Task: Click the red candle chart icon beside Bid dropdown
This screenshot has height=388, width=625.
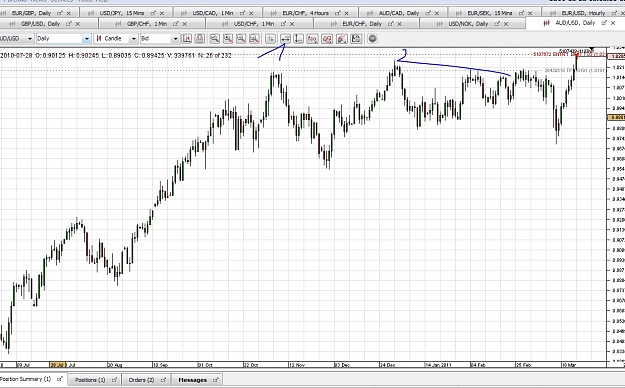Action: (x=187, y=39)
